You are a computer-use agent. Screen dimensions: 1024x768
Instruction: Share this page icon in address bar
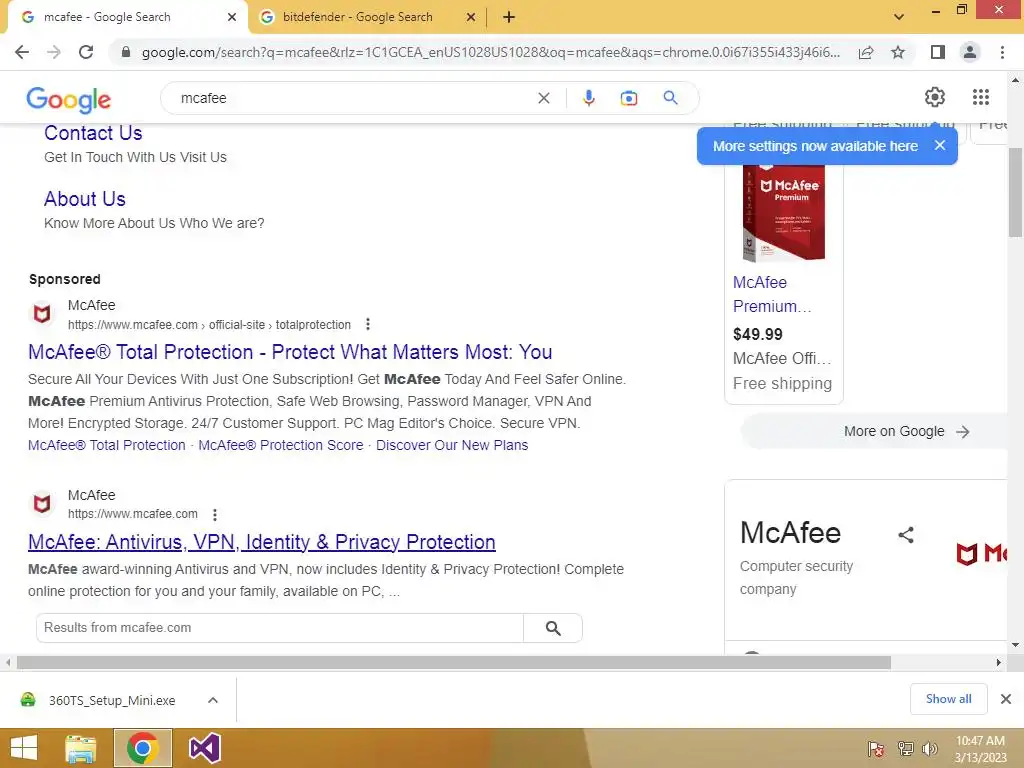click(x=866, y=52)
